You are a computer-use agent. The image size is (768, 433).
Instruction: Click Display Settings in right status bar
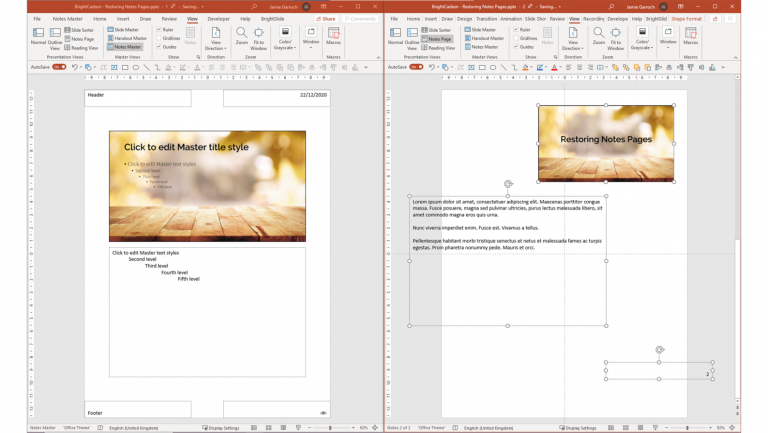pyautogui.click(x=578, y=428)
